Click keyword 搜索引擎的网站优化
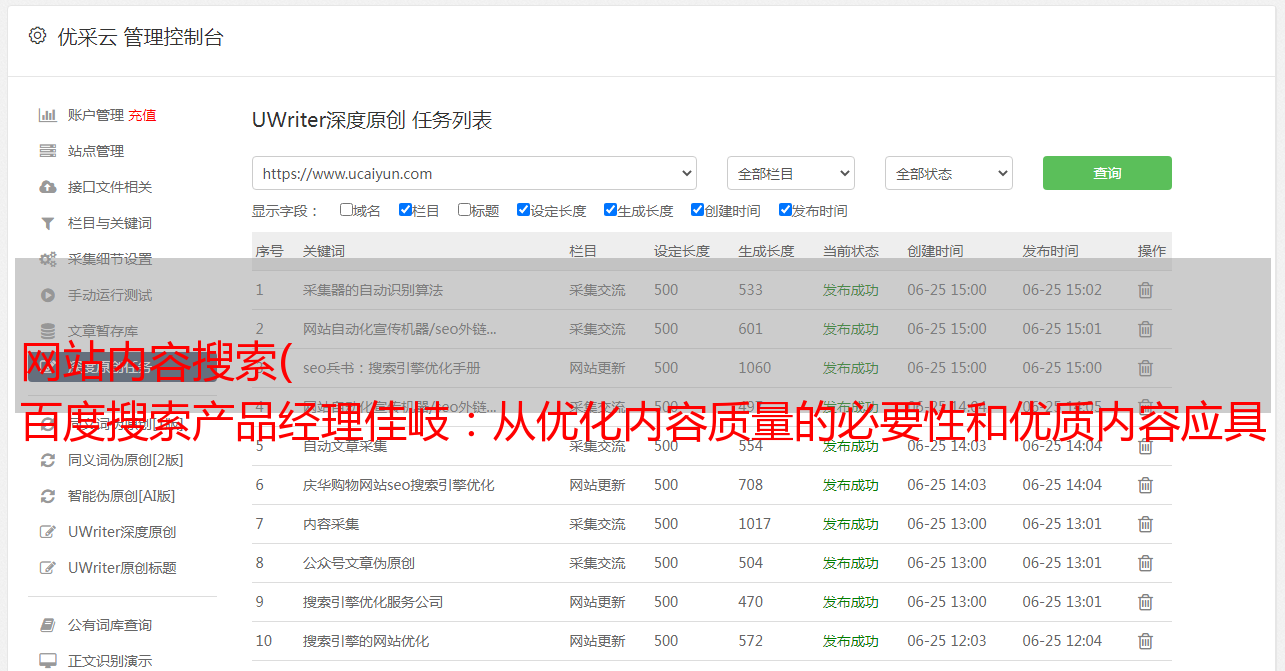Viewport: 1285px width, 671px height. [366, 641]
